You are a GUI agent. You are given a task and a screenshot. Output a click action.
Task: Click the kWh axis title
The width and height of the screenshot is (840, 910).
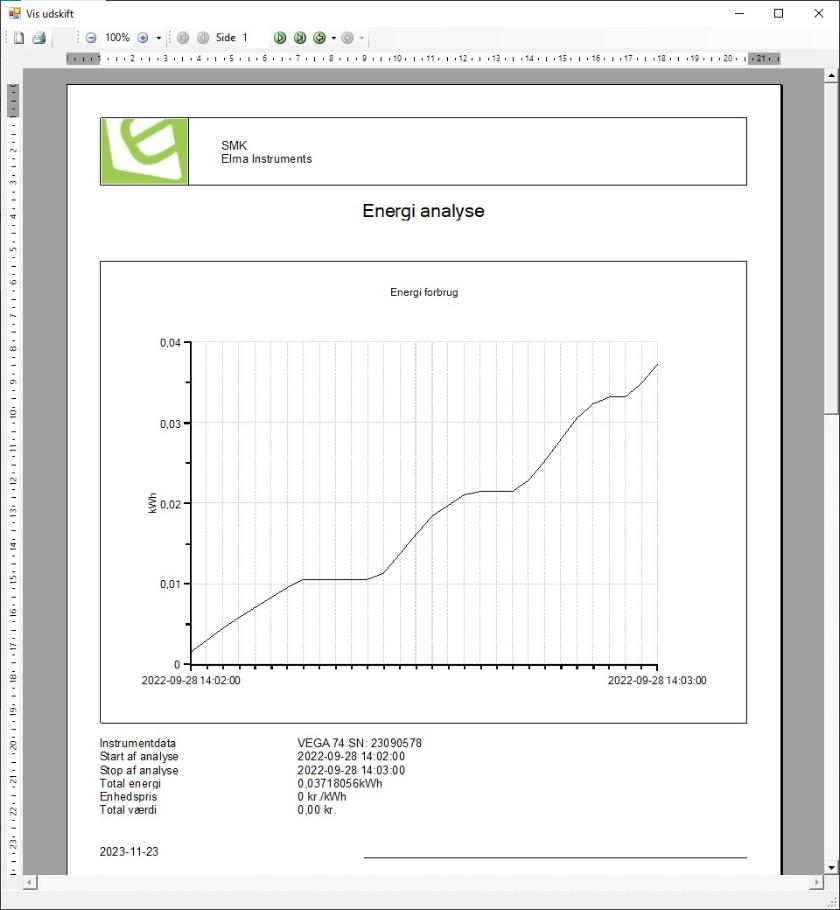click(153, 503)
